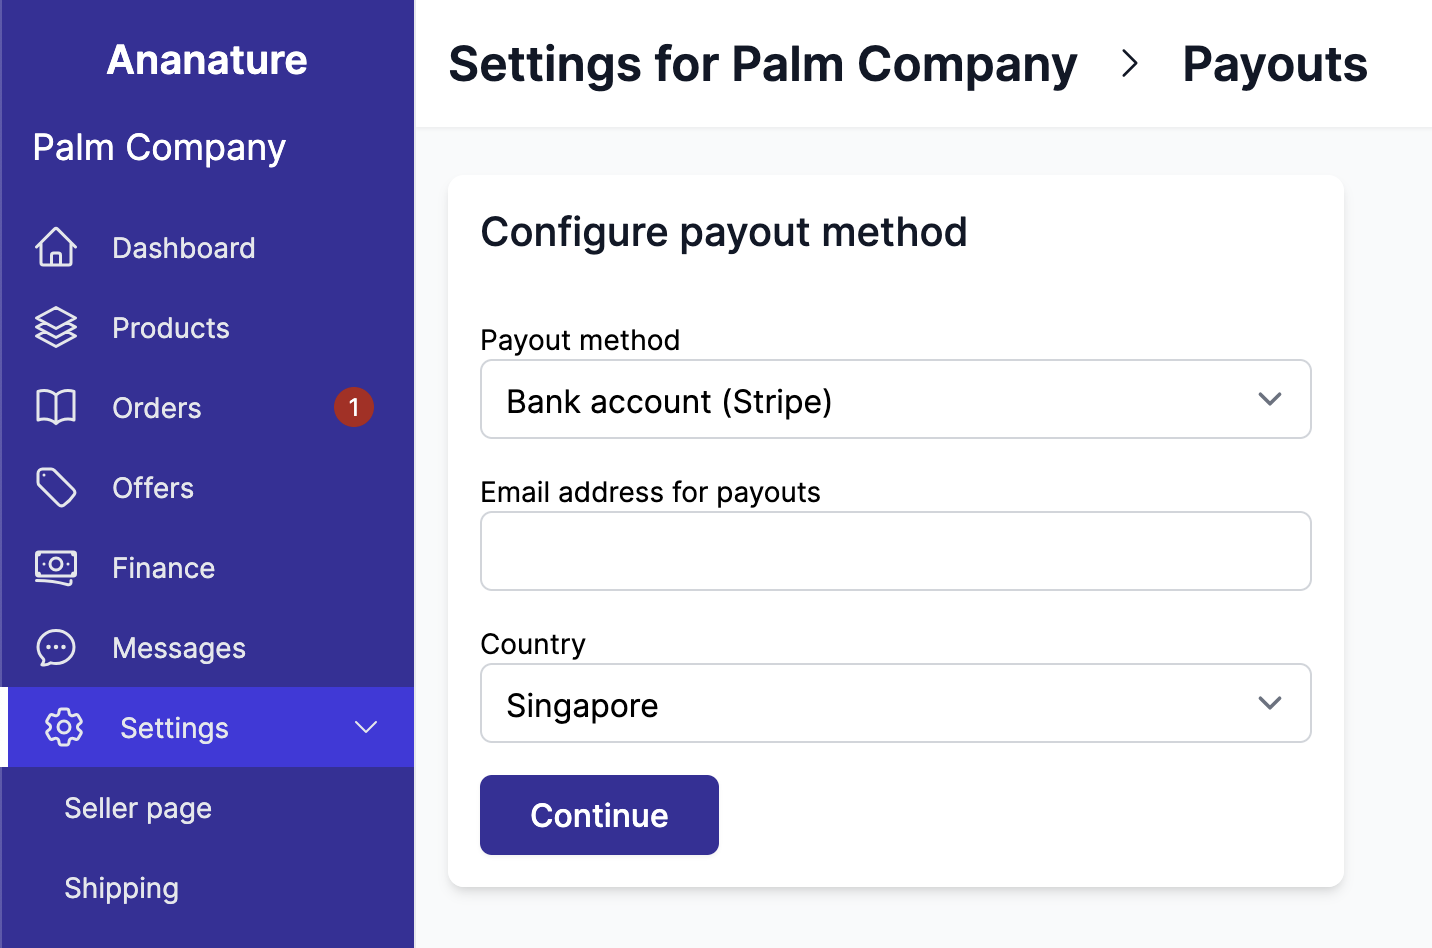
Task: Click the Orders notification badge
Action: [354, 407]
